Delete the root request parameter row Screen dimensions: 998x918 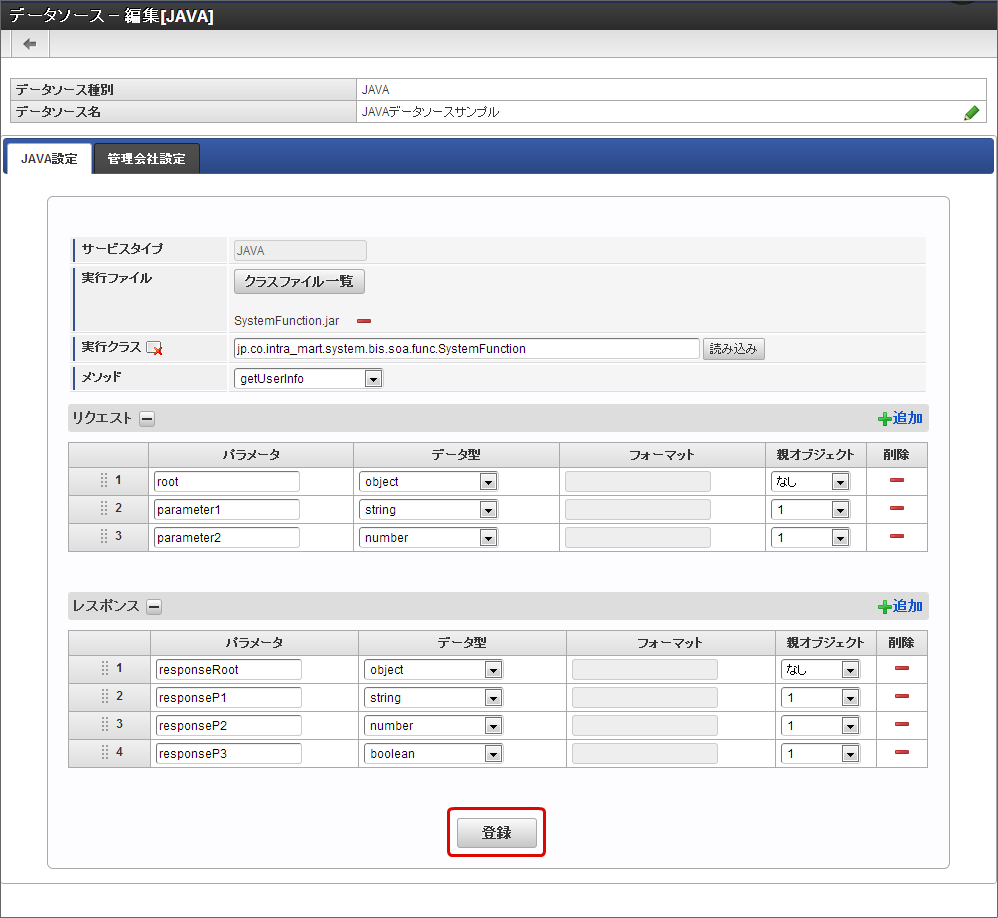pyautogui.click(x=896, y=481)
